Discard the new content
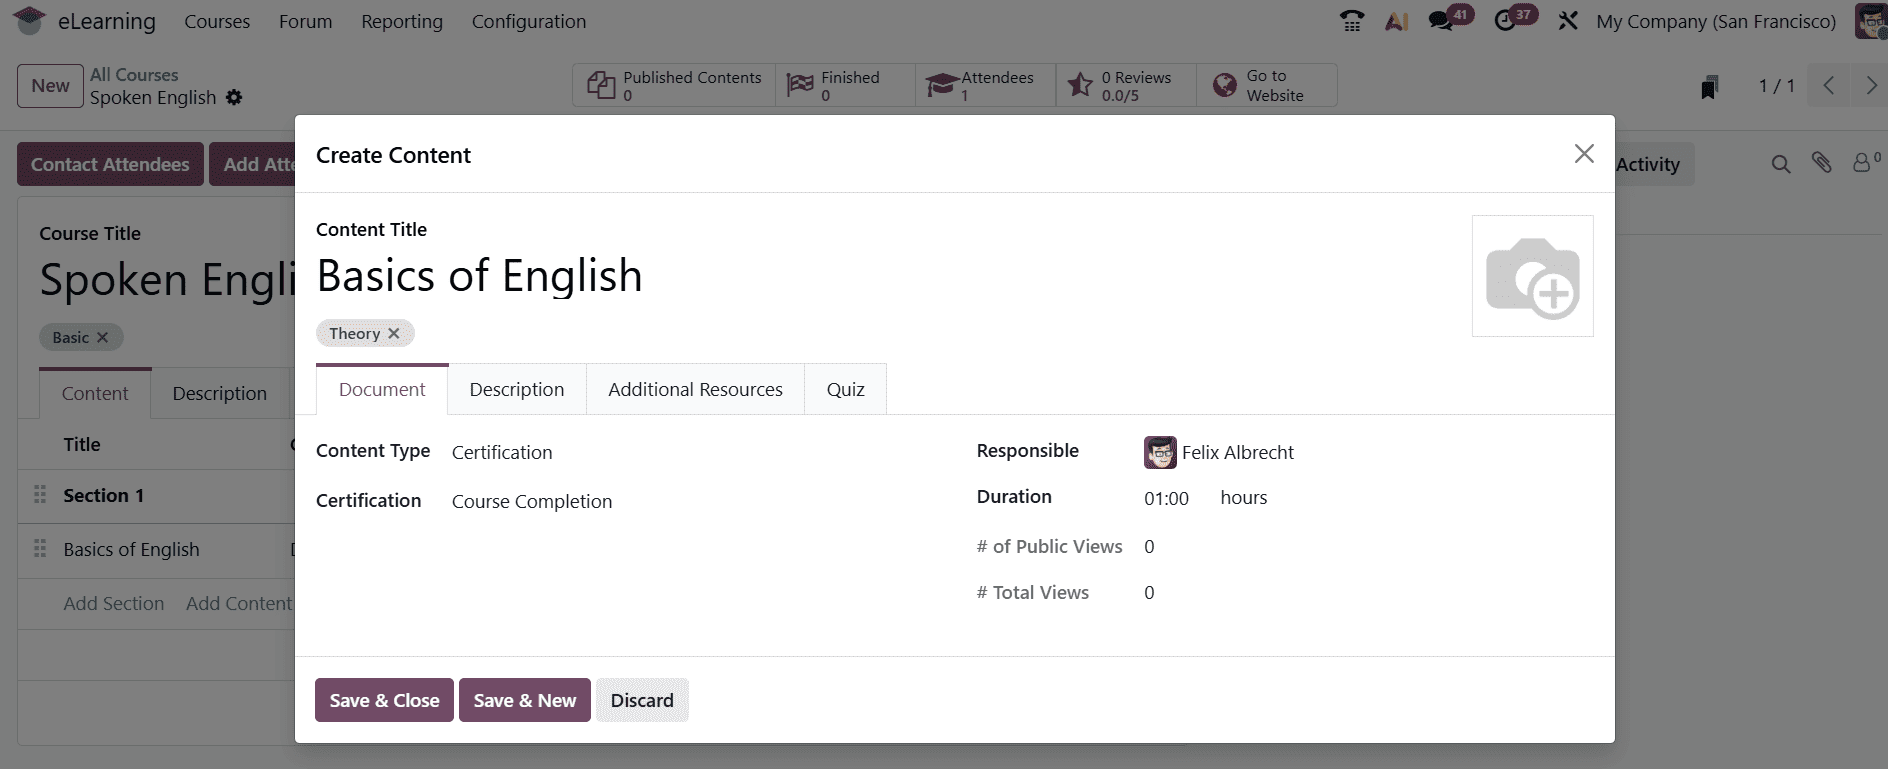The image size is (1888, 769). pos(642,700)
